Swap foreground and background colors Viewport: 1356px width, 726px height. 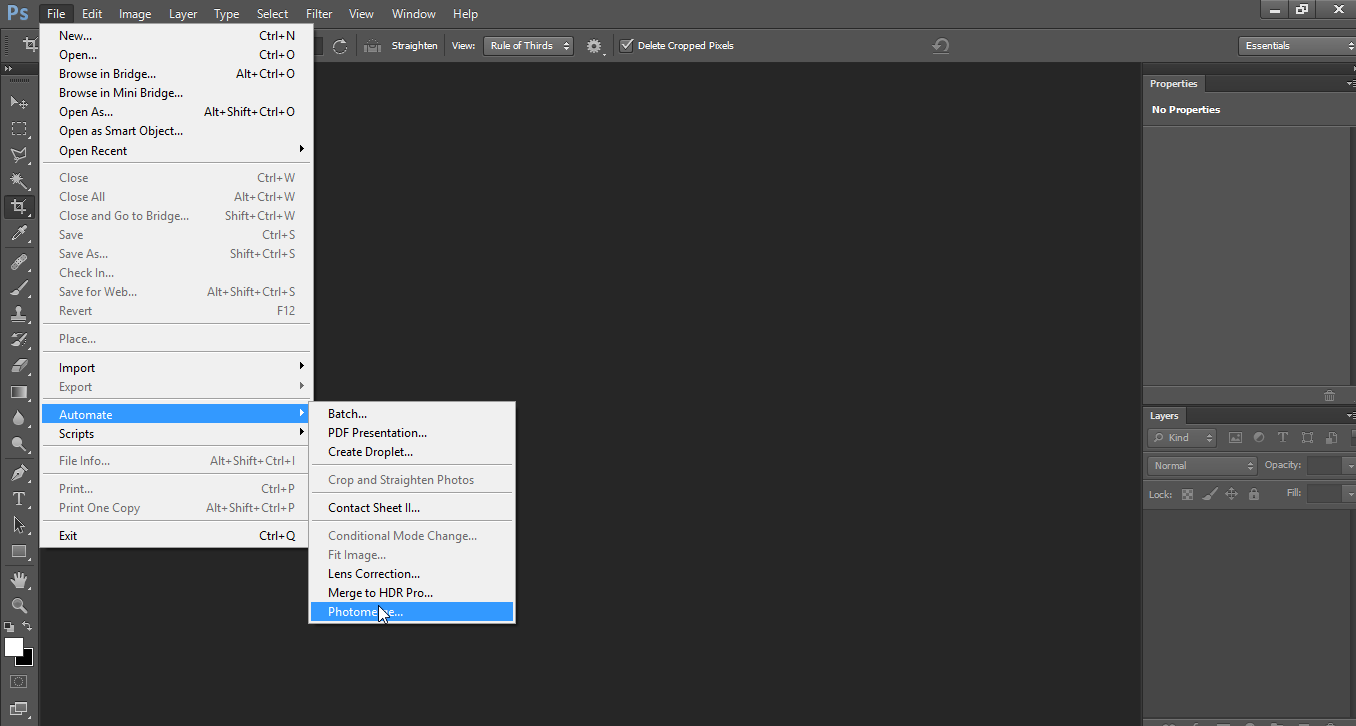point(27,627)
